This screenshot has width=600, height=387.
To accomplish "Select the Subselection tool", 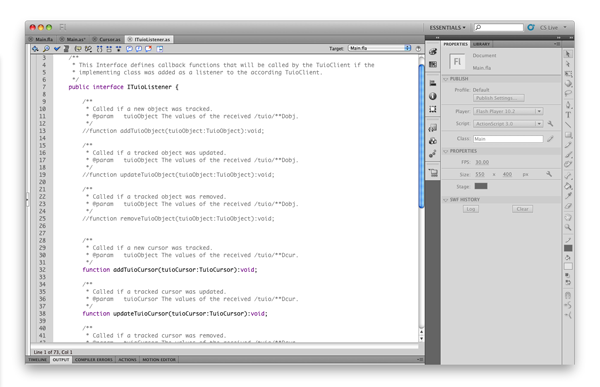I will [x=568, y=64].
